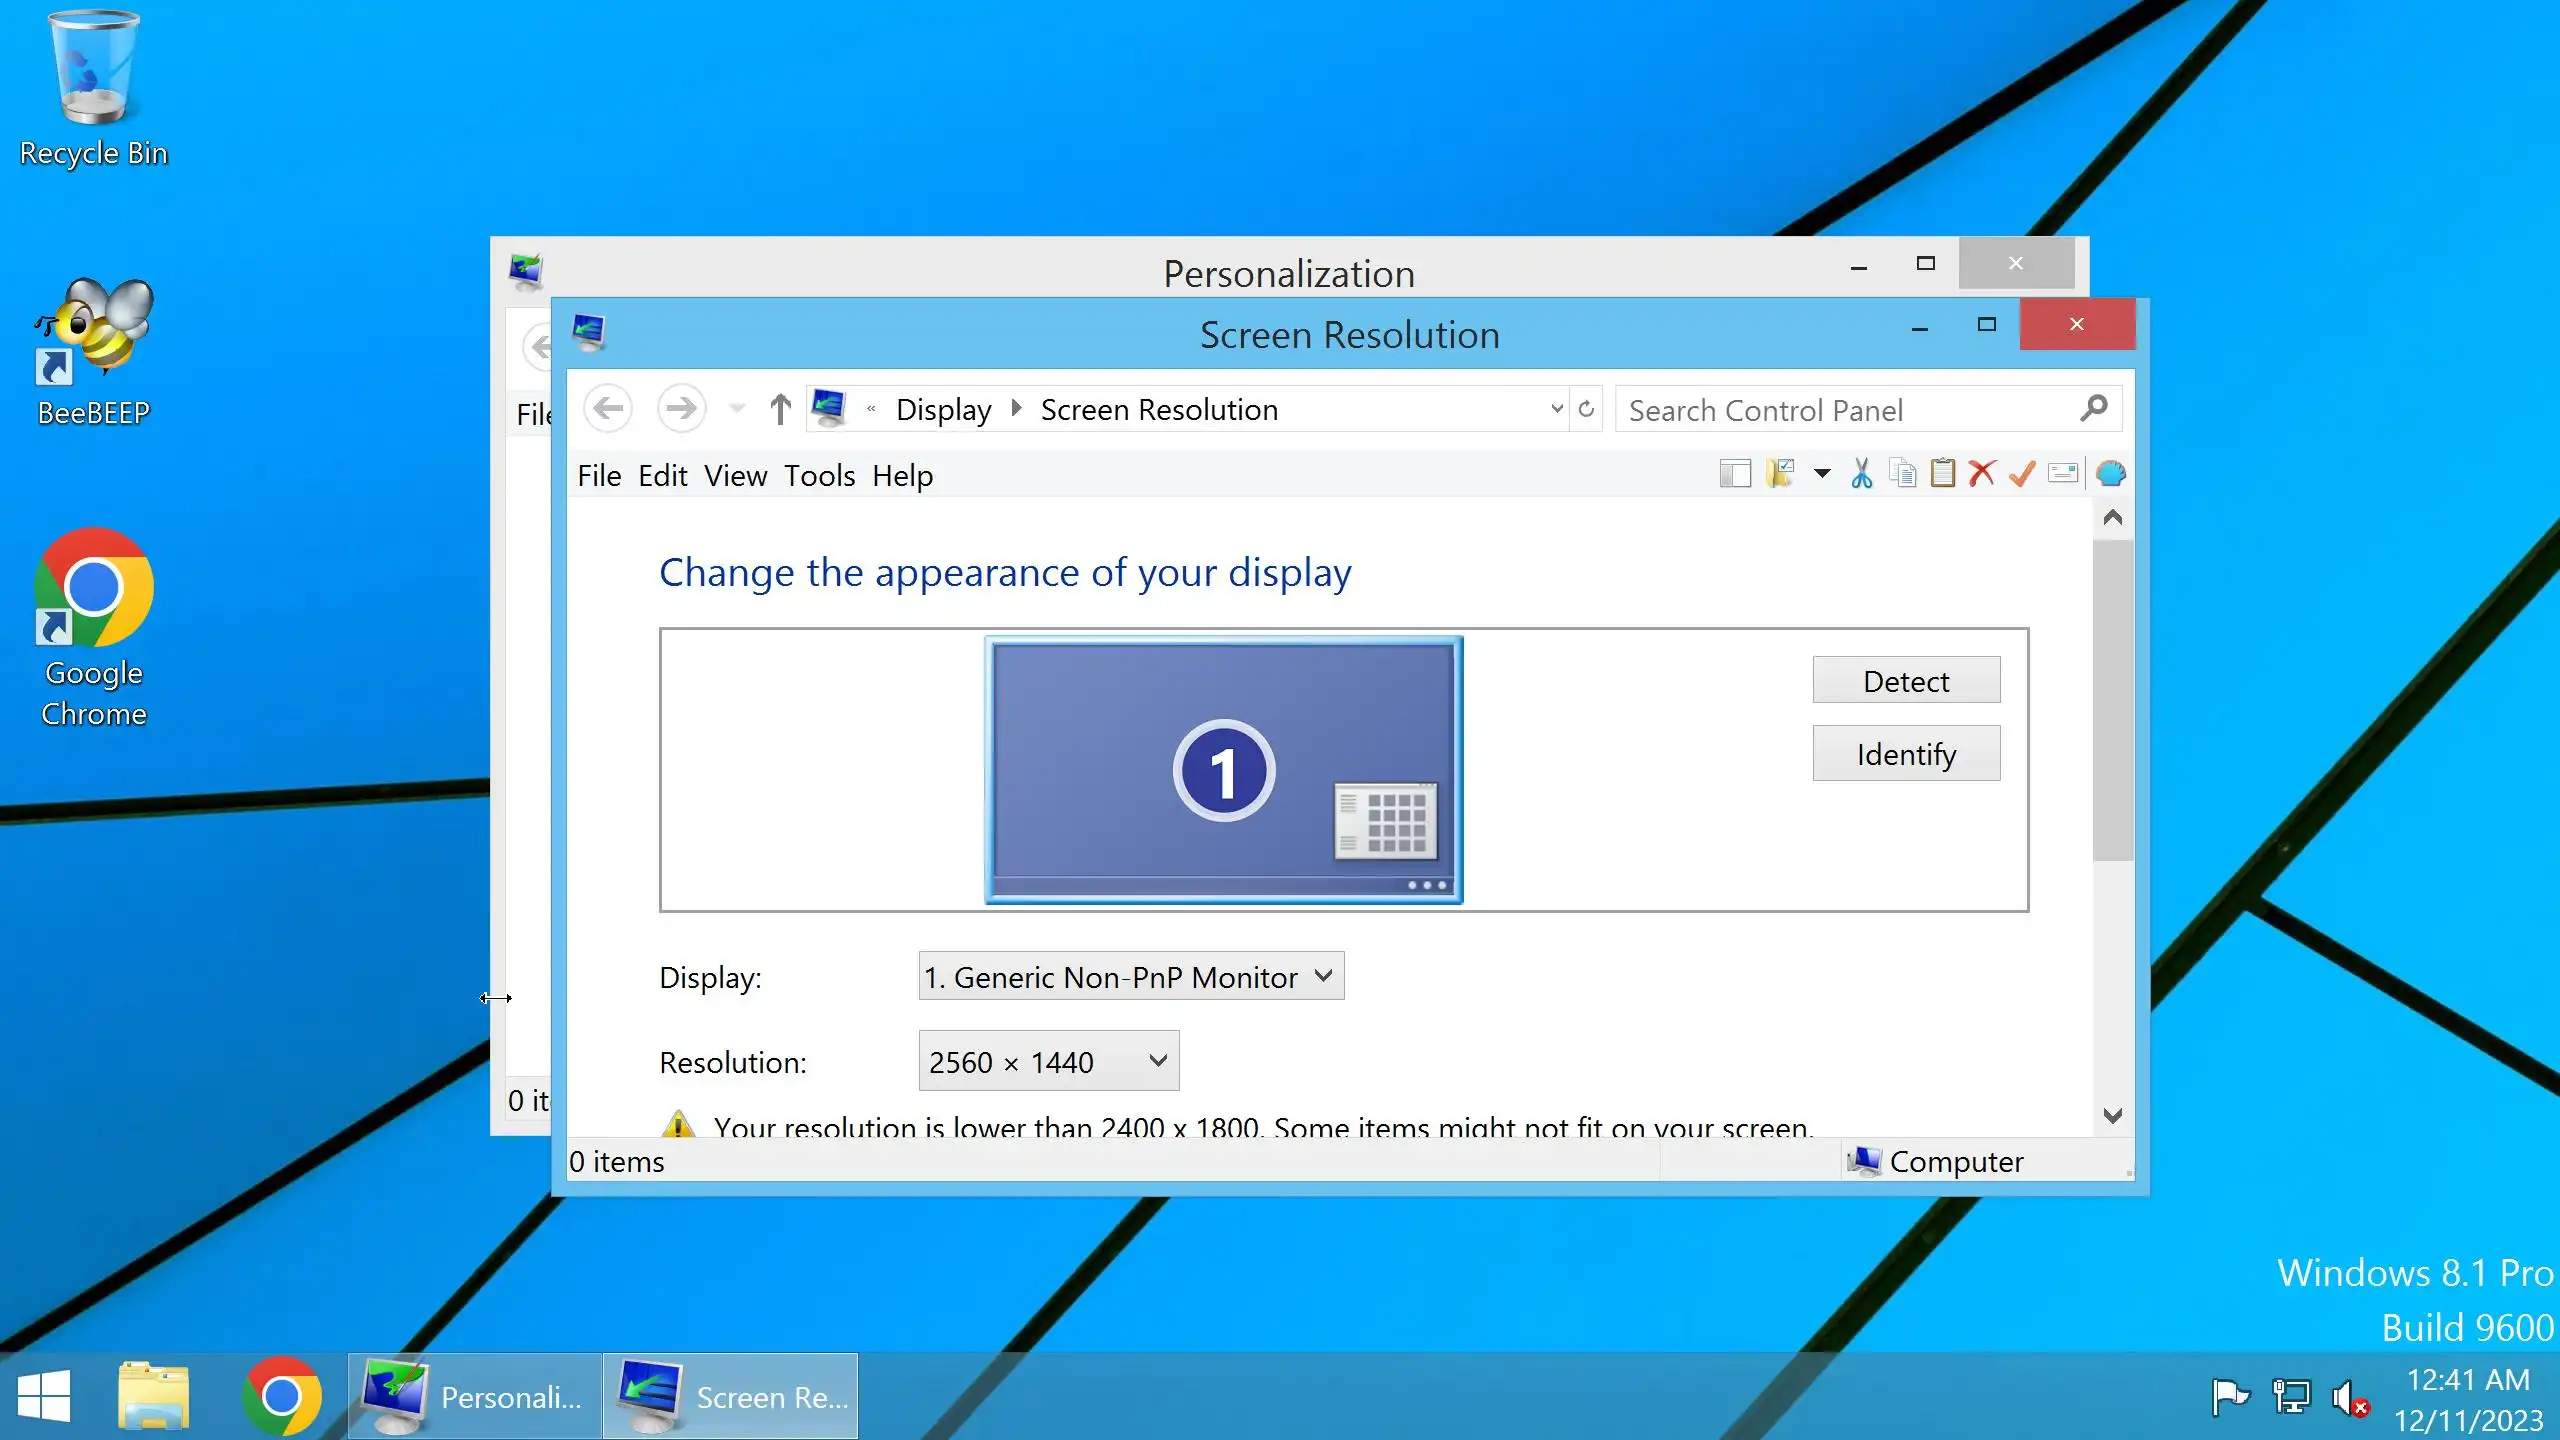Open the View menu
Viewport: 2560px width, 1440px height.
tap(735, 476)
